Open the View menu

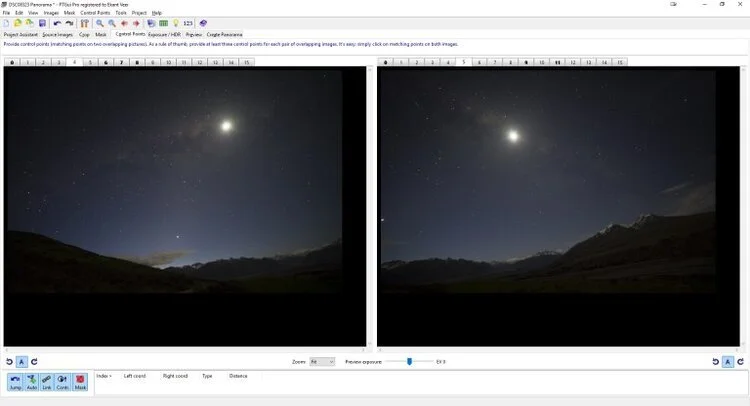[x=33, y=13]
